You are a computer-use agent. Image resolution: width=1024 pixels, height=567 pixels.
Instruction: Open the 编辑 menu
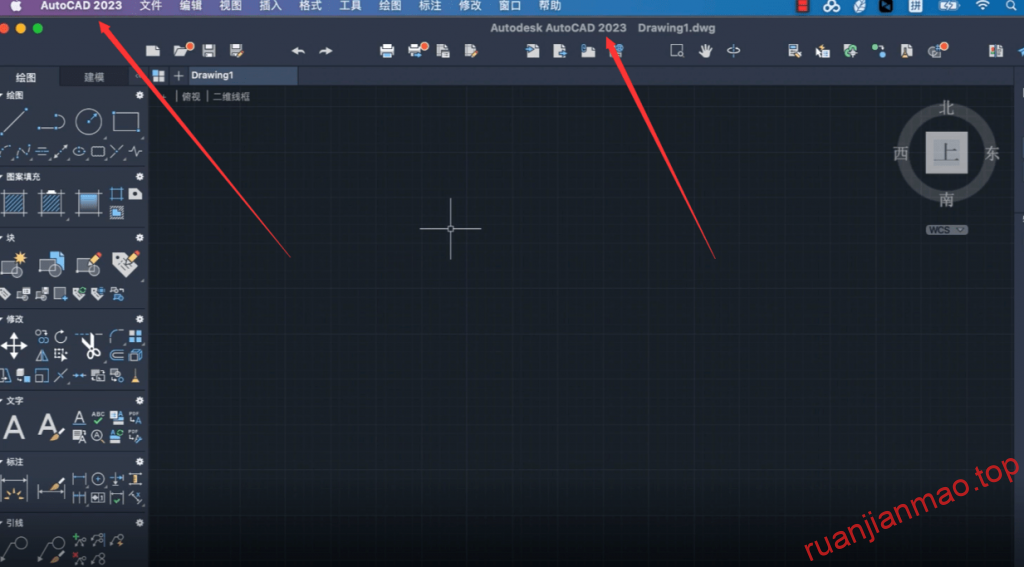[x=191, y=6]
